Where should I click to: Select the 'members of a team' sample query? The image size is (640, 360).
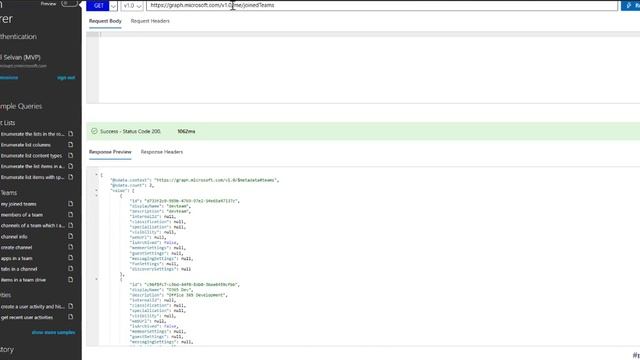[x=22, y=215]
